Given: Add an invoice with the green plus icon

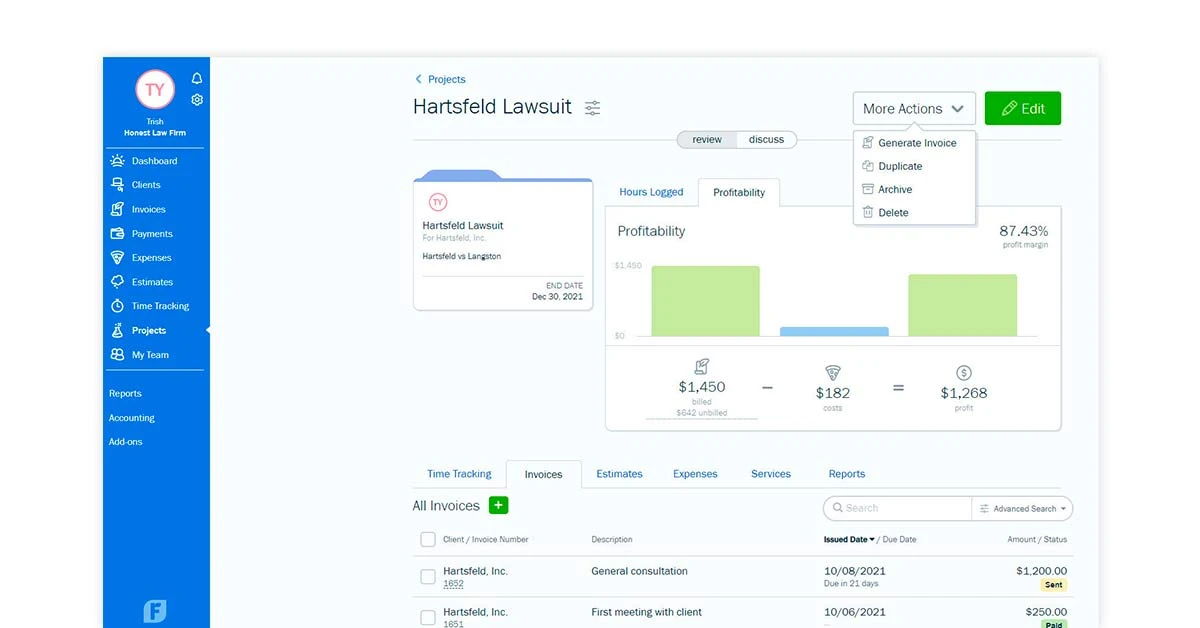Looking at the screenshot, I should pos(498,505).
